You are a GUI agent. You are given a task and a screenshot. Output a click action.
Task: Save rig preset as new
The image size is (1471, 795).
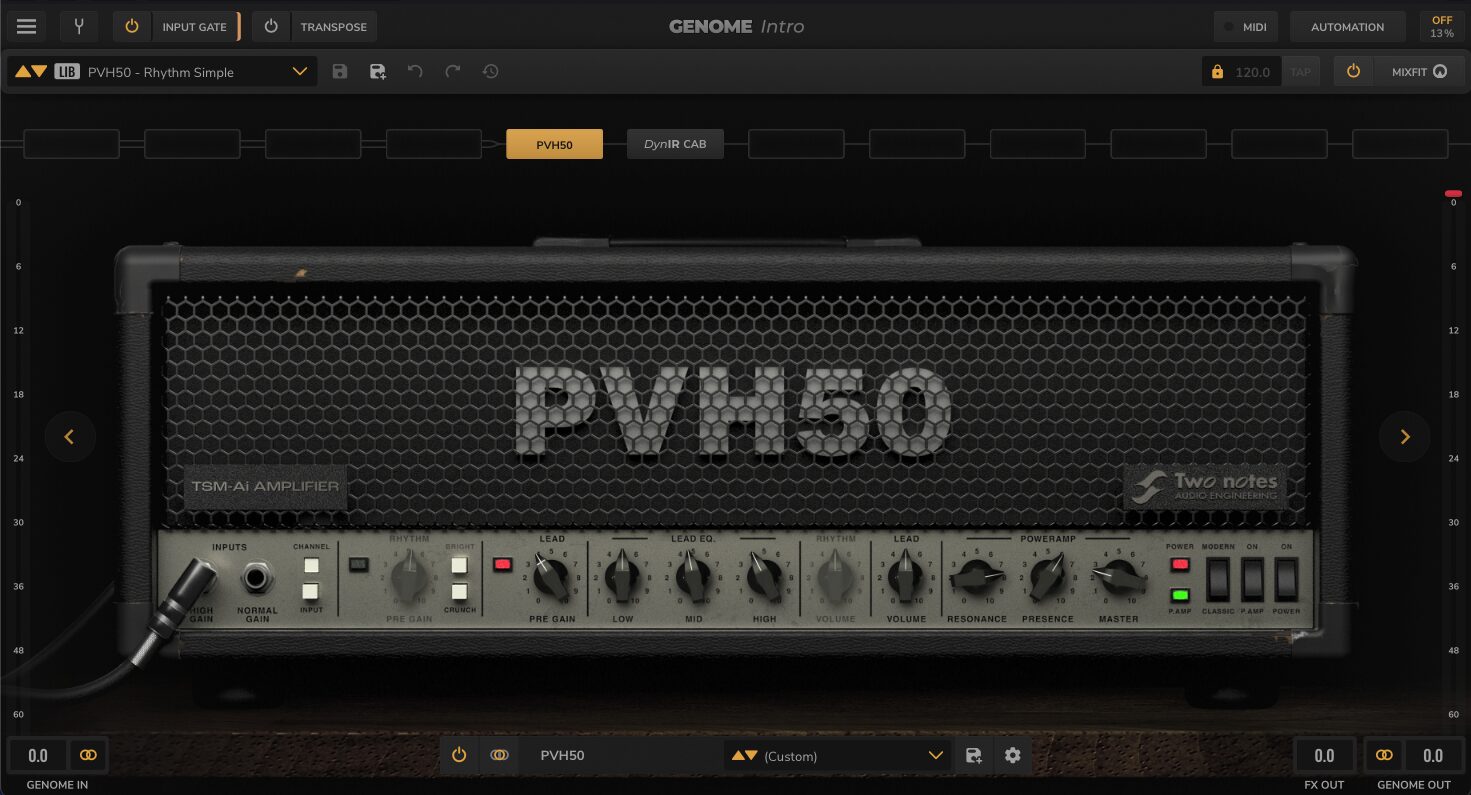click(x=378, y=72)
